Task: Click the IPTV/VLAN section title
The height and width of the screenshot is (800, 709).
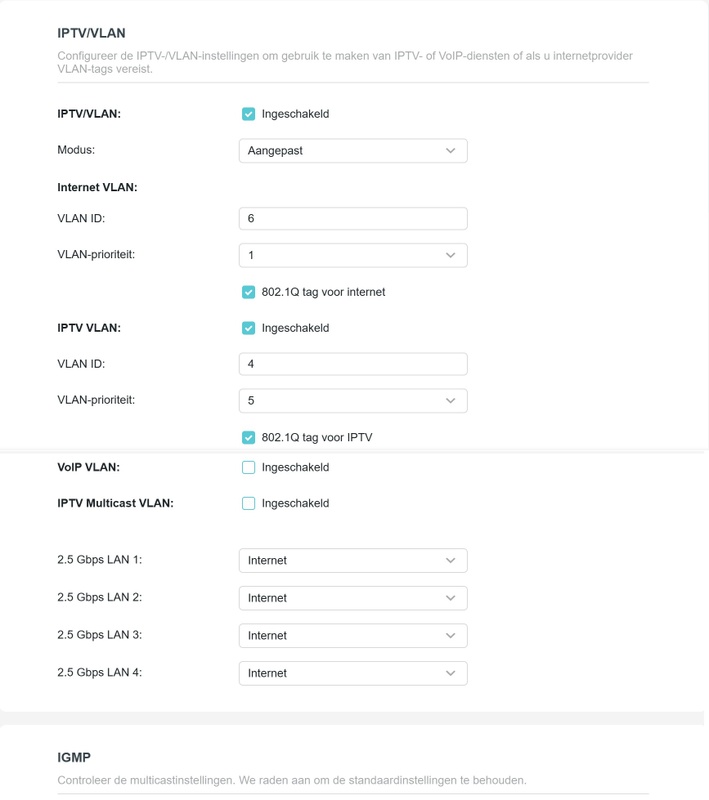Action: click(91, 33)
